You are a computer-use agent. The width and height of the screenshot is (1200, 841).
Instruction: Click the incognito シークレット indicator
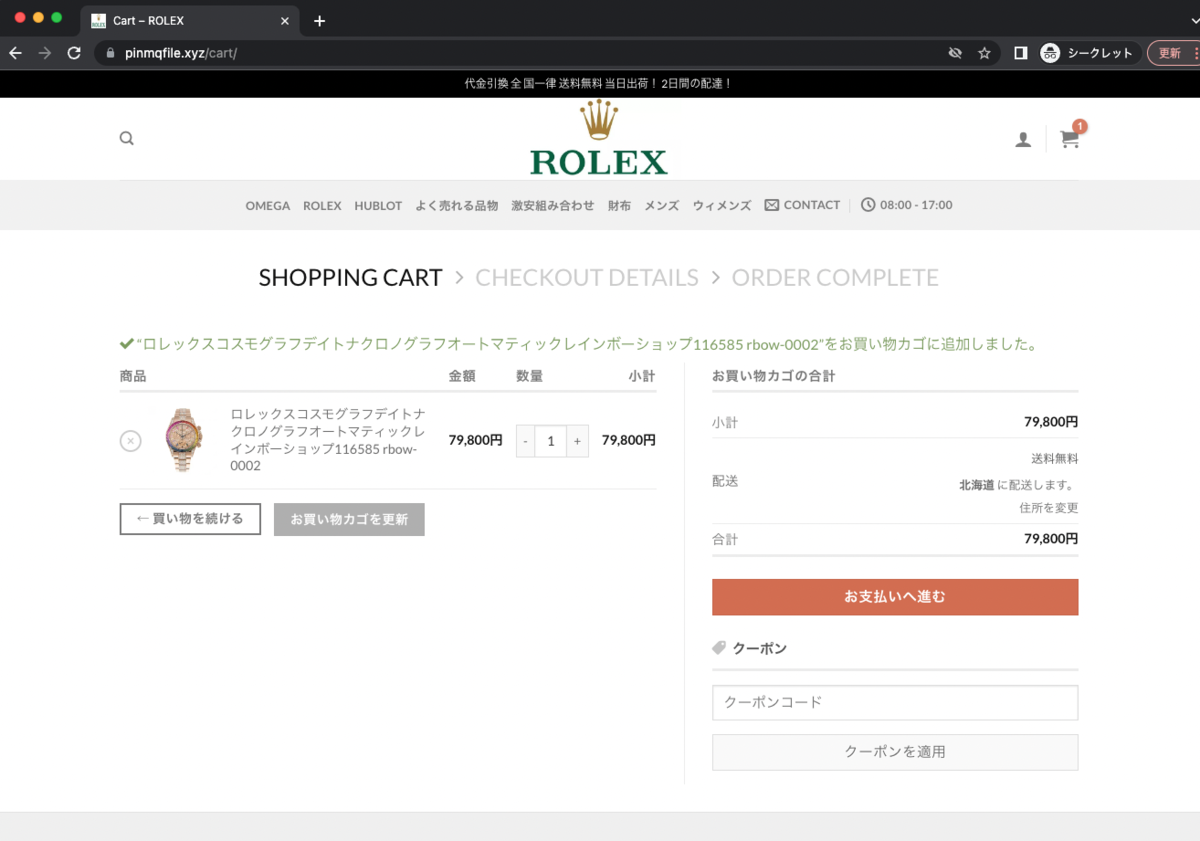[1087, 53]
